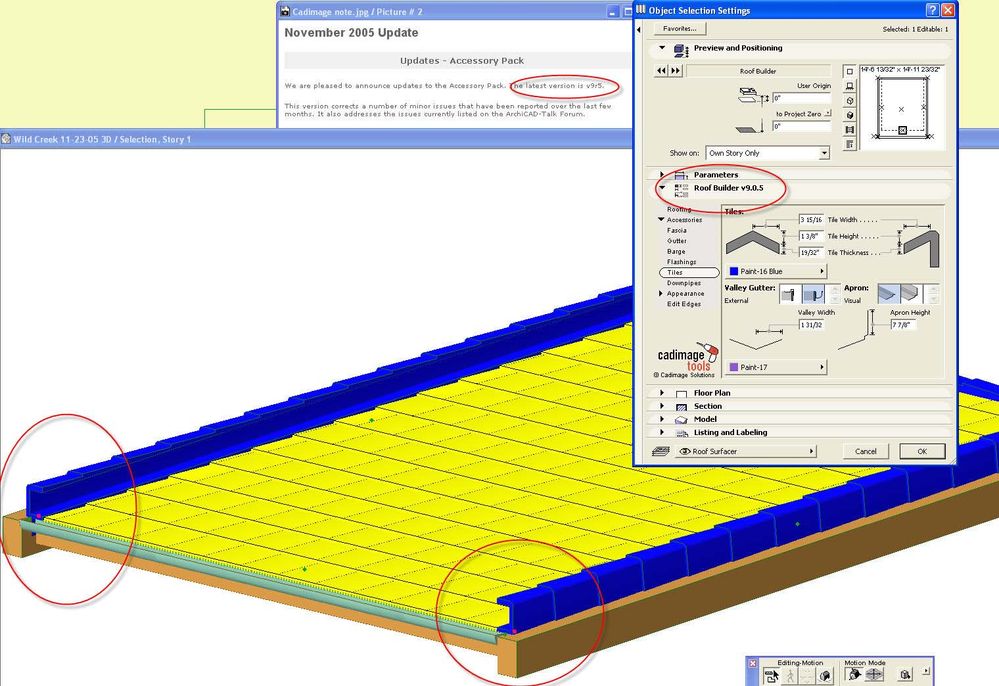999x686 pixels.
Task: Collapse the Roof Builder v9.0.5 panel
Action: 662,188
